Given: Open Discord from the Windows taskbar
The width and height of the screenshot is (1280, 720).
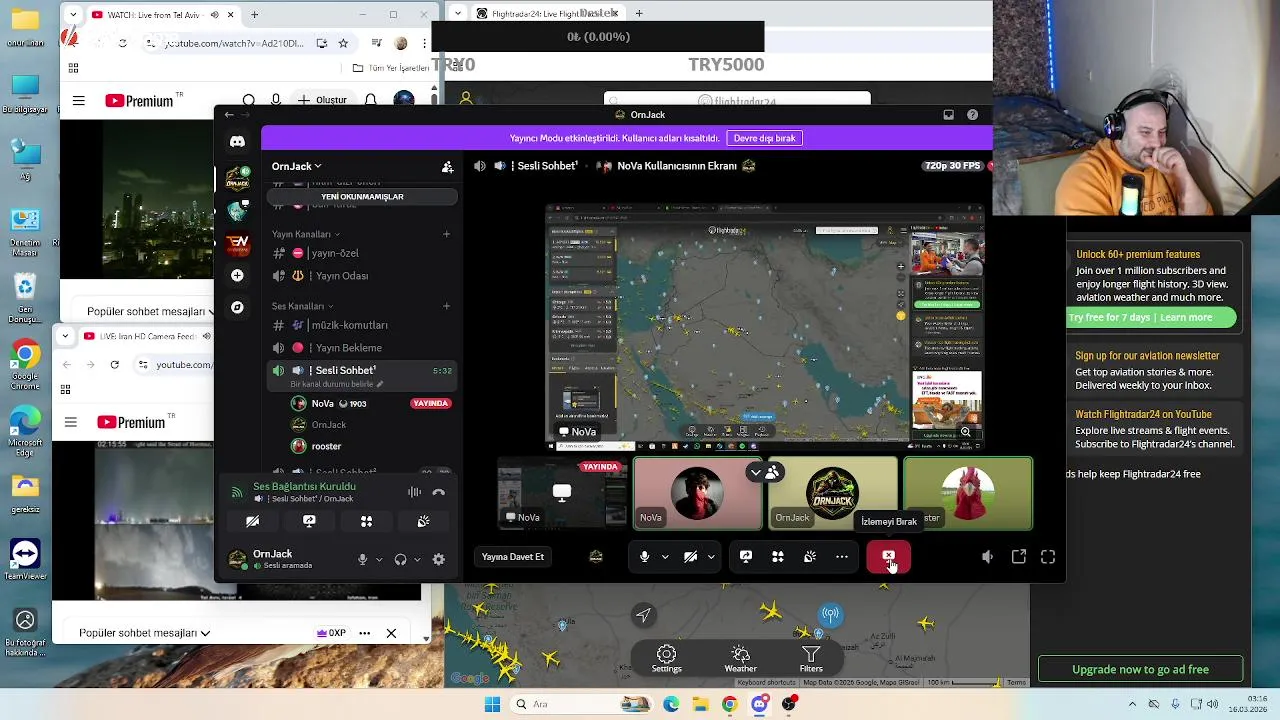Looking at the screenshot, I should click(759, 704).
